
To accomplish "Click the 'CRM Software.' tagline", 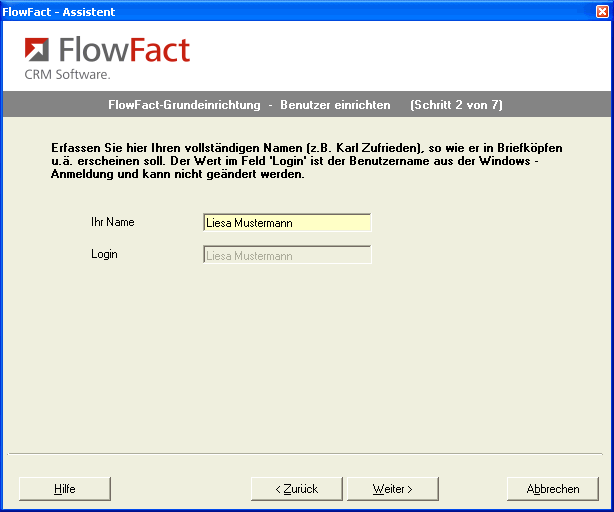I will tap(67, 74).
